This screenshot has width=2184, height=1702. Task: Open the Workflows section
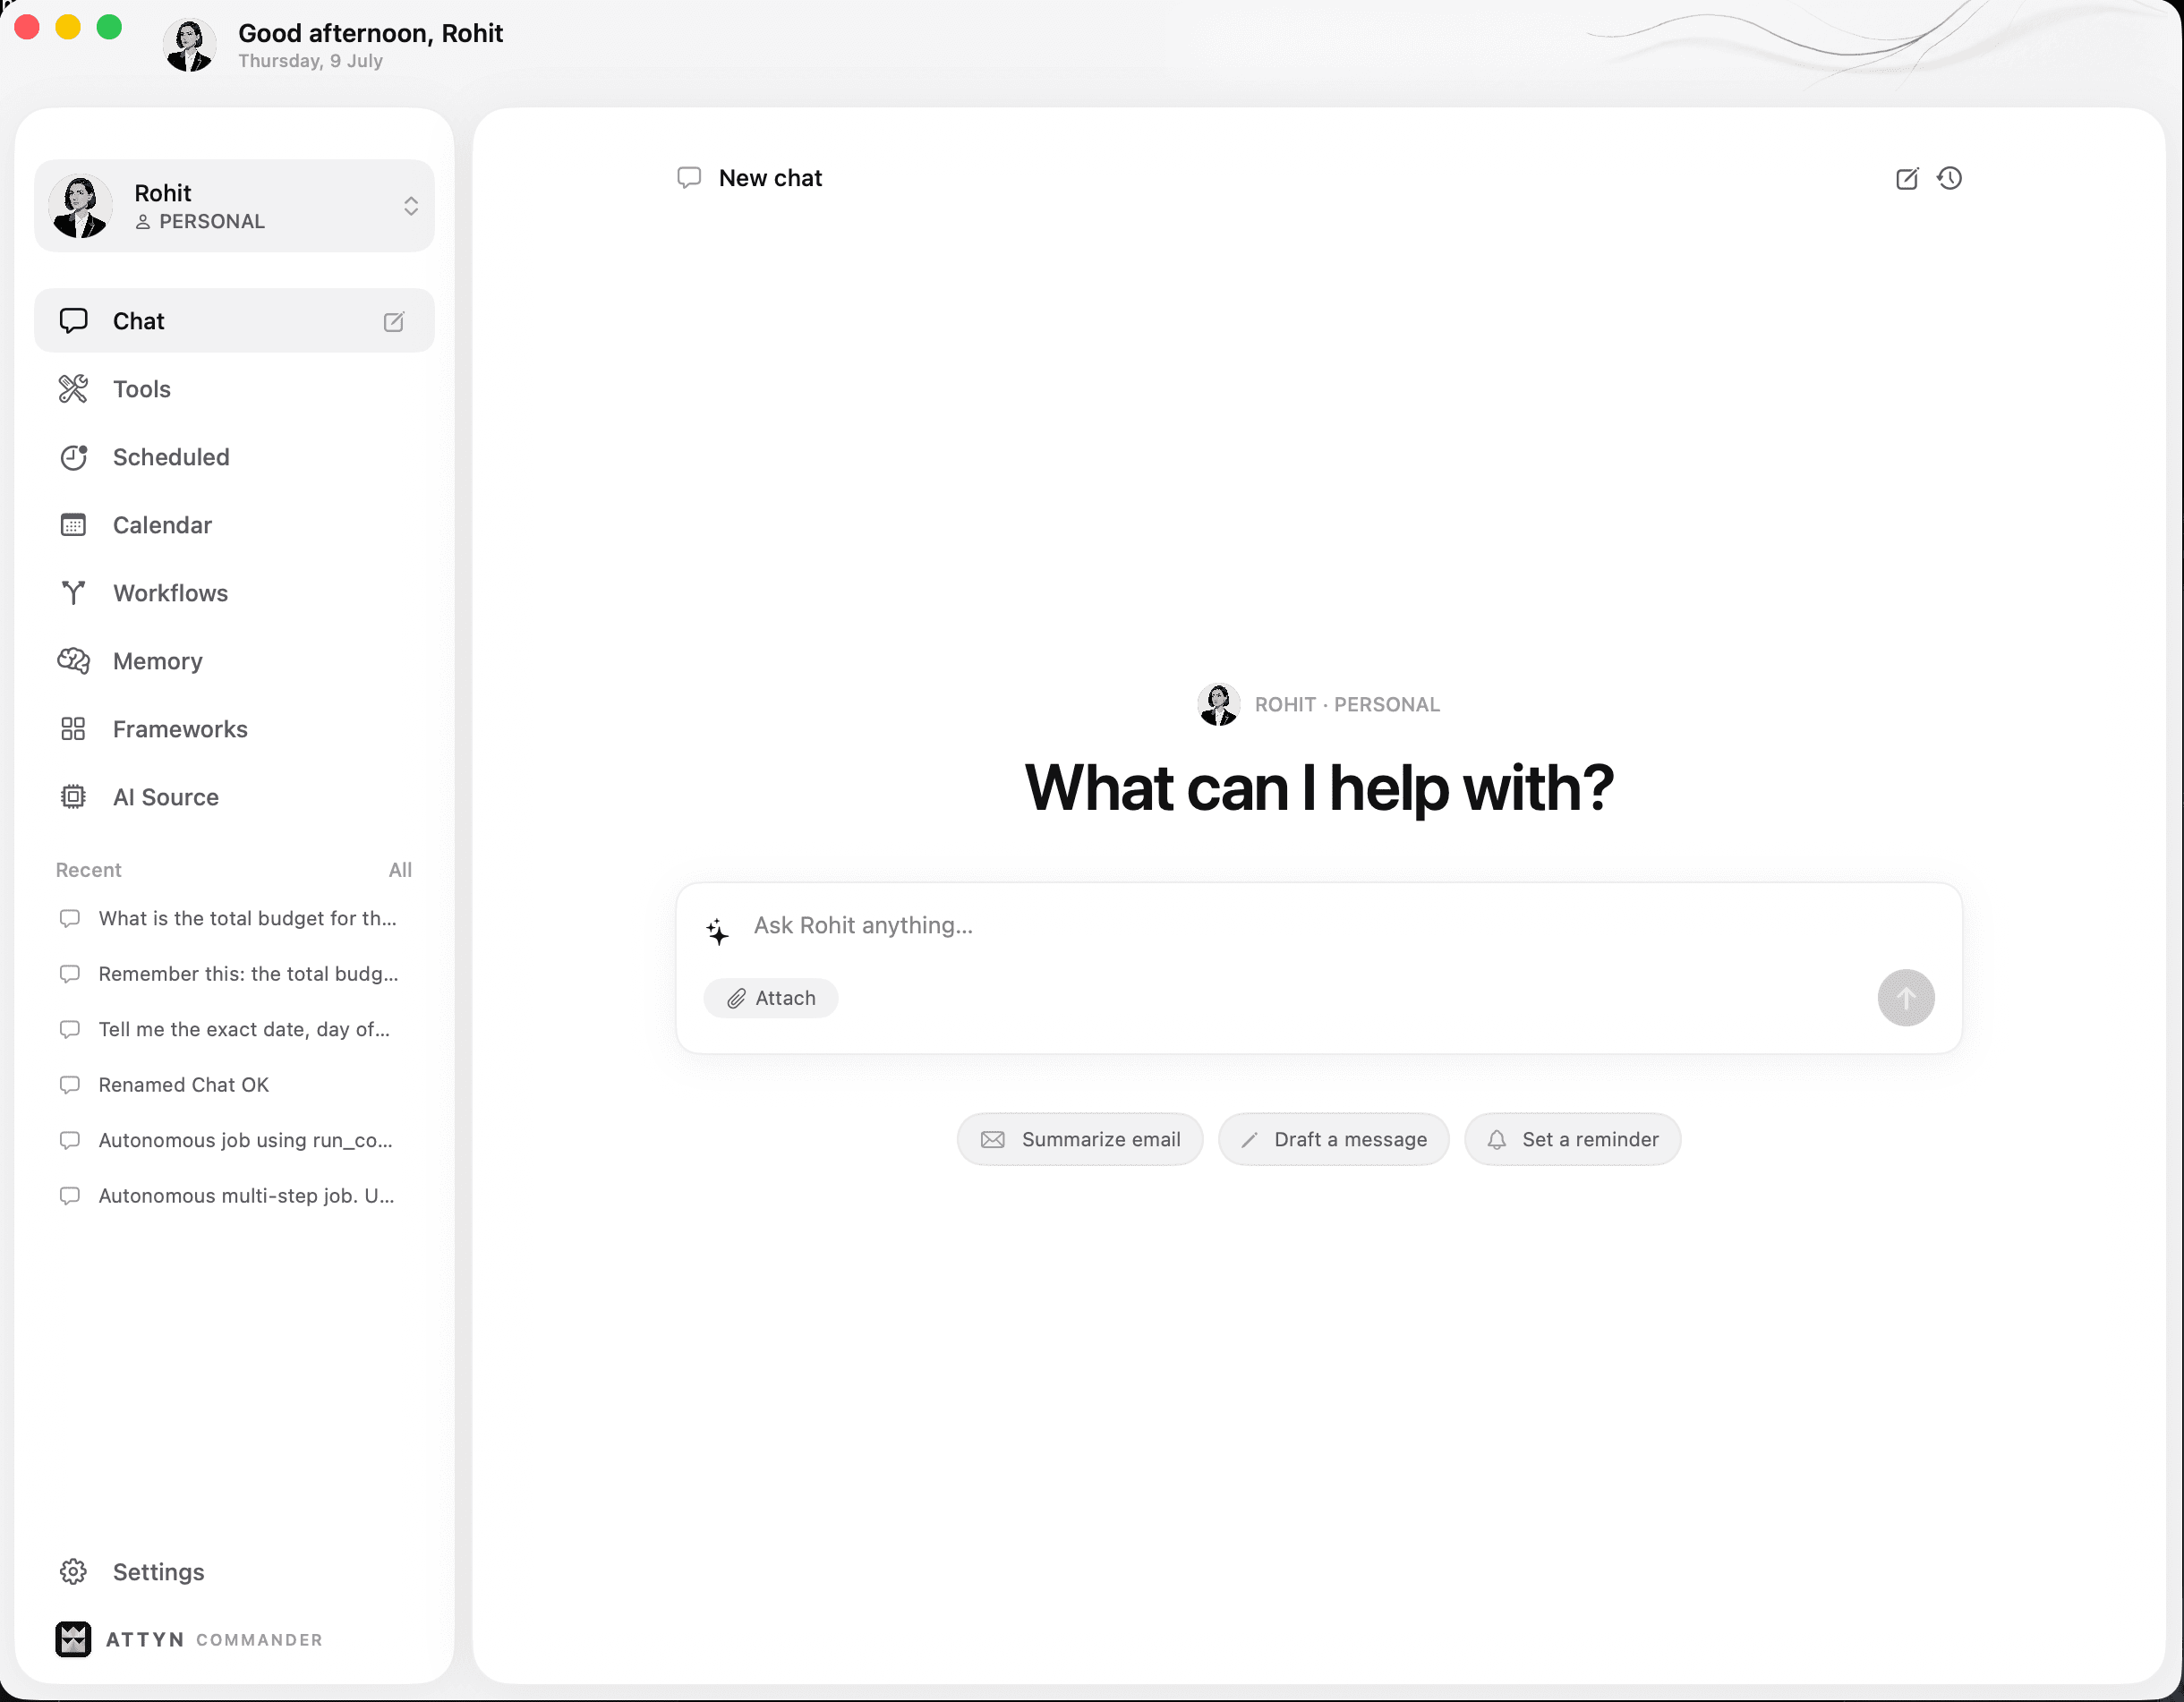click(x=234, y=593)
